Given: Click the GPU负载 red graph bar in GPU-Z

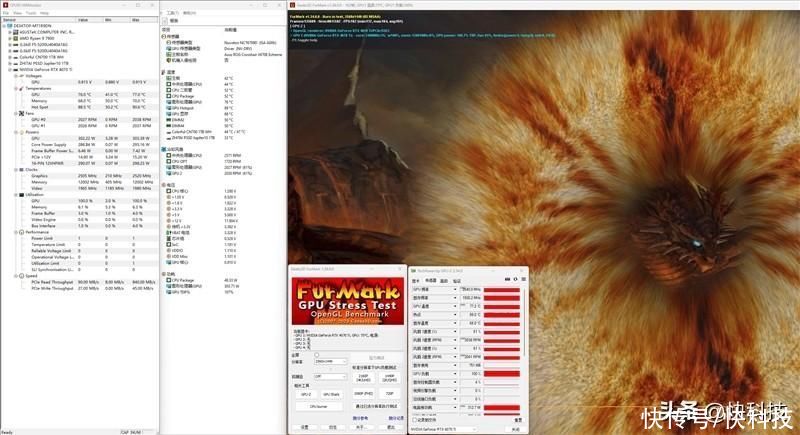Looking at the screenshot, I should [502, 374].
